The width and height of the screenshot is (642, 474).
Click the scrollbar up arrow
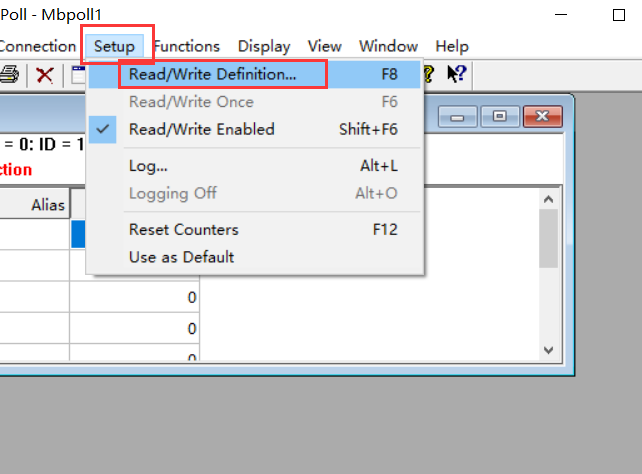pyautogui.click(x=549, y=199)
